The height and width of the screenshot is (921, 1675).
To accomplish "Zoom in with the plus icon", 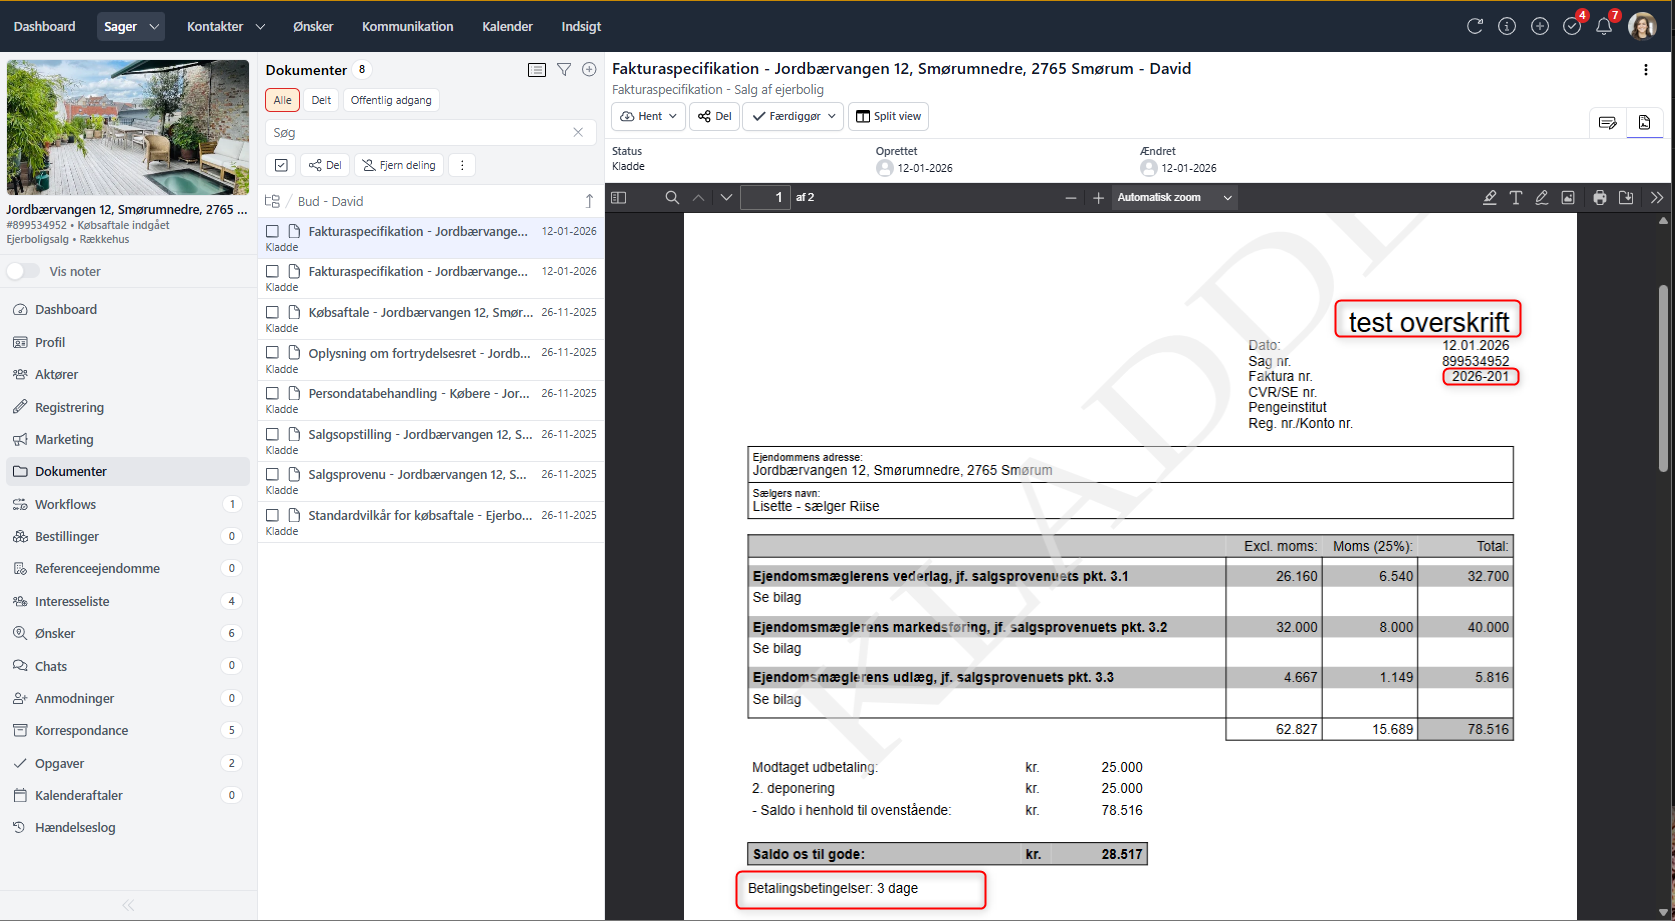I will (1098, 198).
